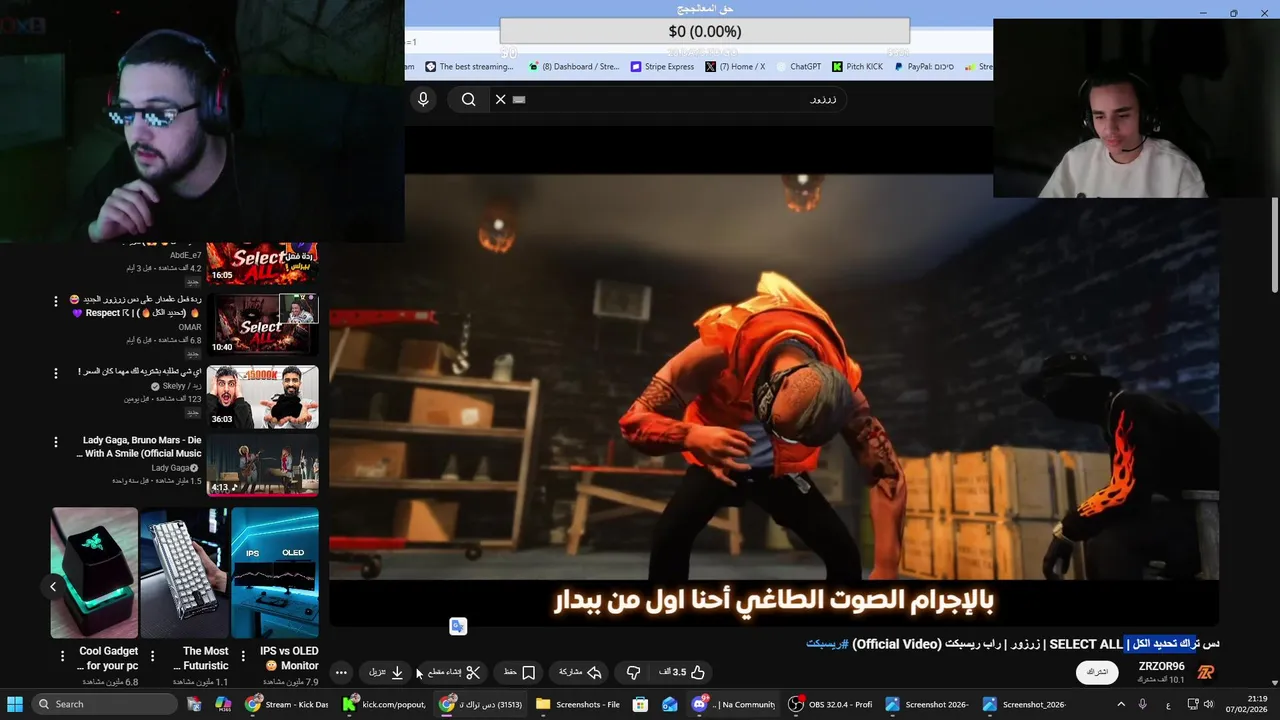The image size is (1280, 720).
Task: Click the OMAR channel name
Action: tap(190, 327)
